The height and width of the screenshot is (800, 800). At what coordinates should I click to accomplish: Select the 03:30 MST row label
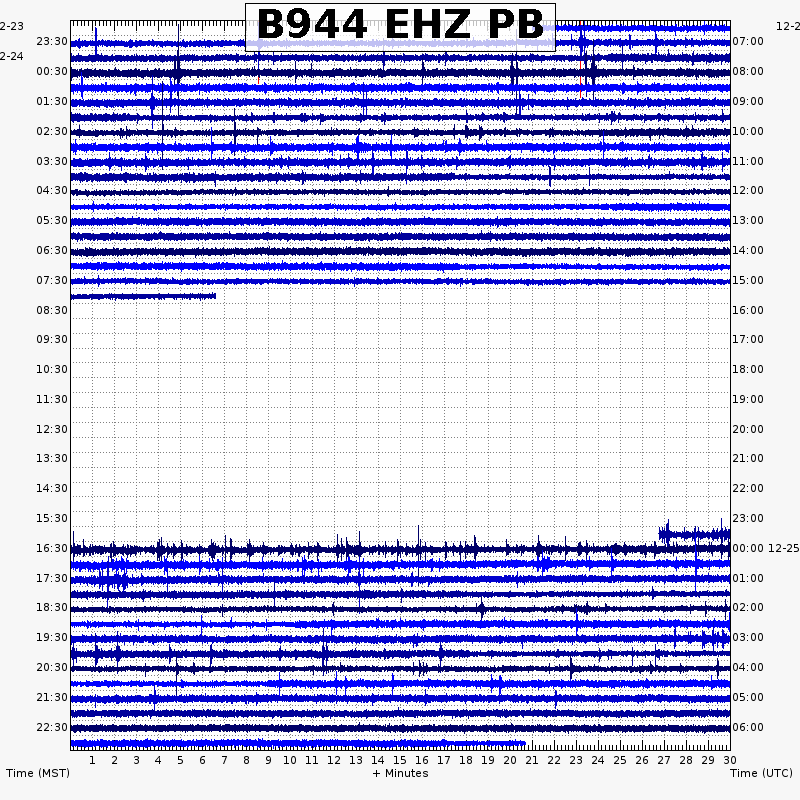click(52, 162)
